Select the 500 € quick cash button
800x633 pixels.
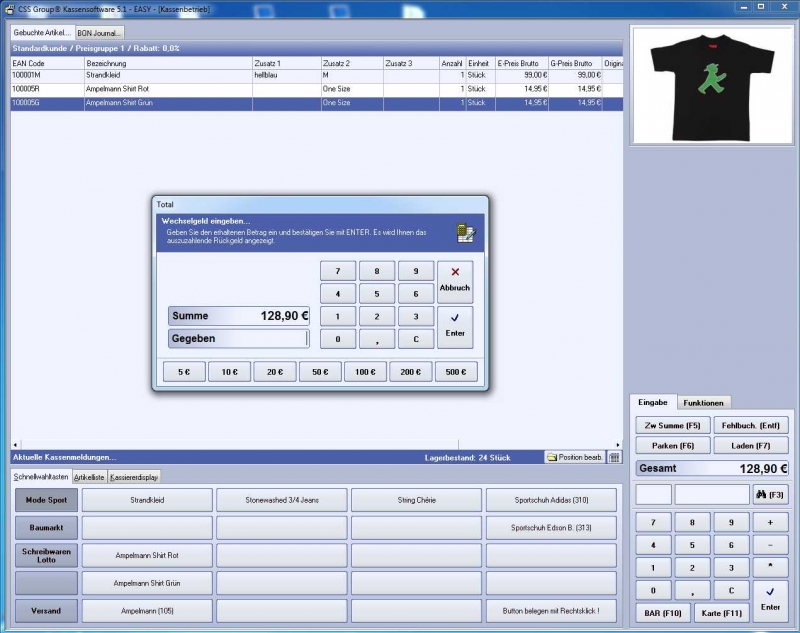[x=456, y=372]
